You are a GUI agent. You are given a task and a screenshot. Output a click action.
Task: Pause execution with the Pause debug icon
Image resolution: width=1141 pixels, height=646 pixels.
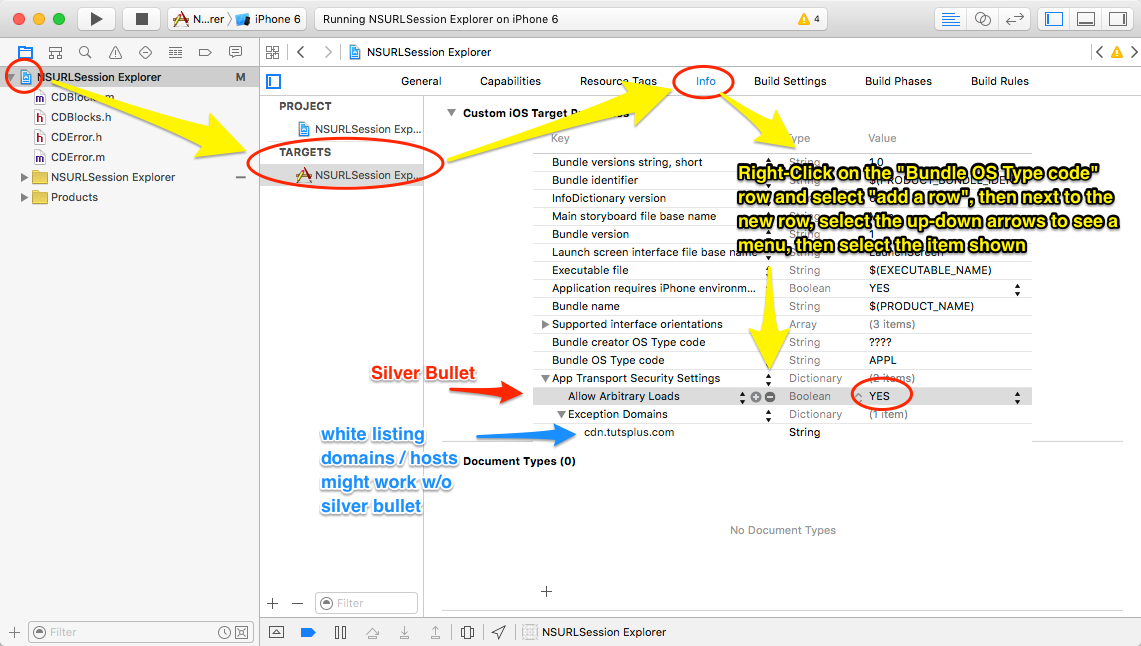point(340,631)
